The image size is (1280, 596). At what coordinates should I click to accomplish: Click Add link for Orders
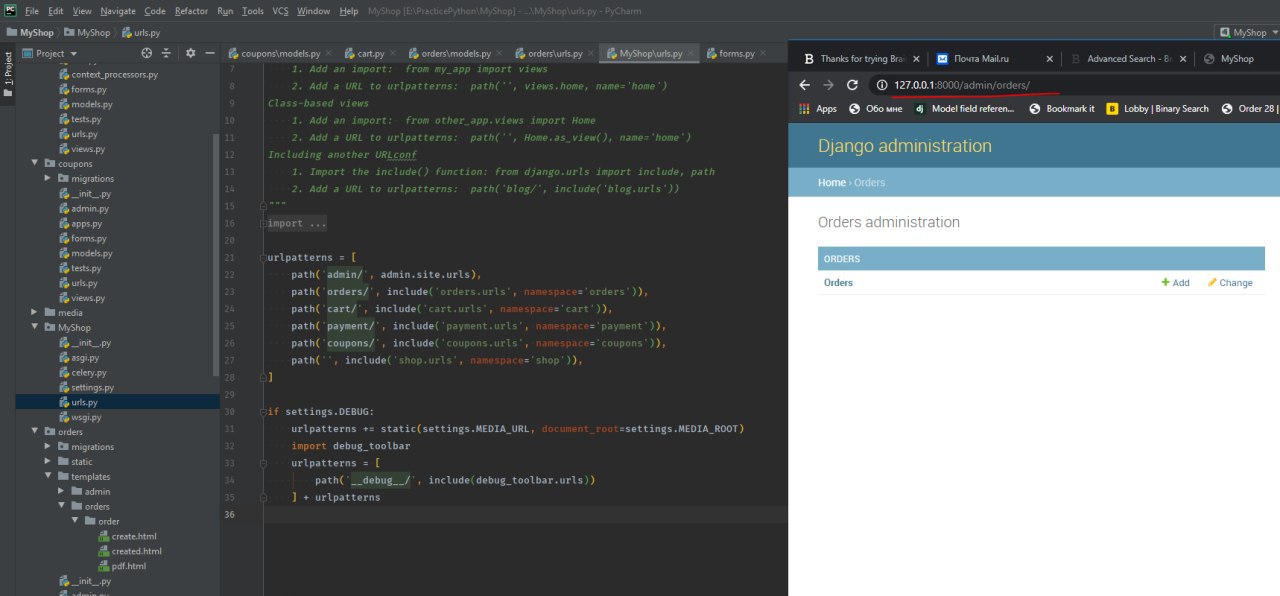[x=1175, y=283]
